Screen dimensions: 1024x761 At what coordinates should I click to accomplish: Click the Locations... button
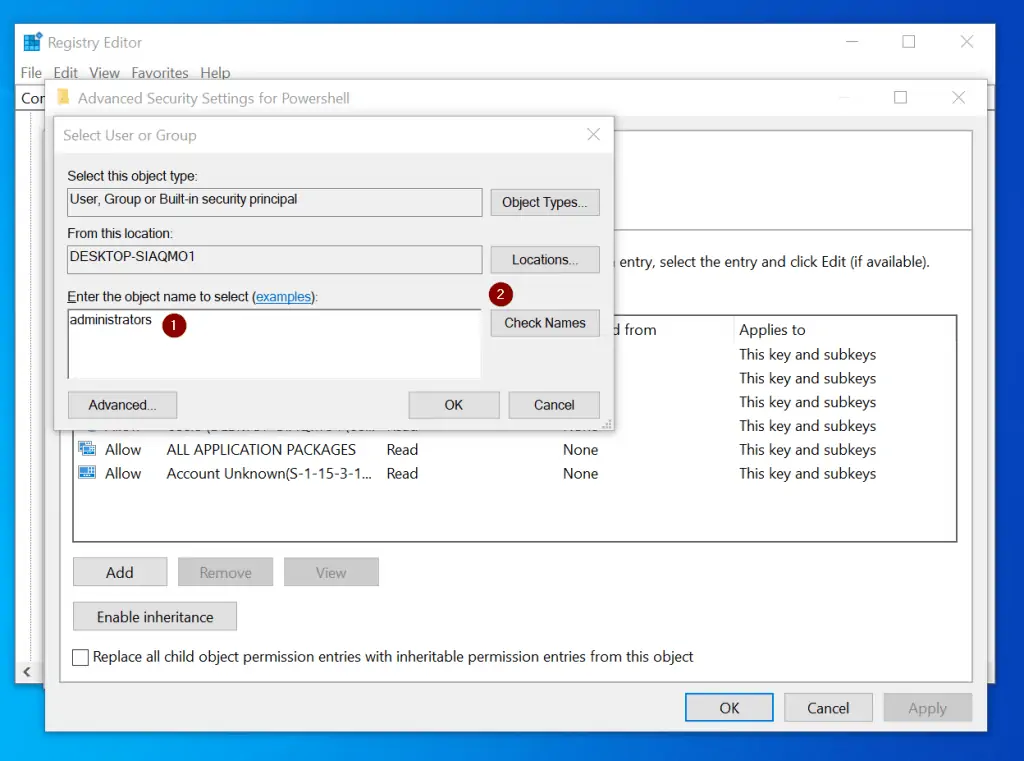[545, 259]
